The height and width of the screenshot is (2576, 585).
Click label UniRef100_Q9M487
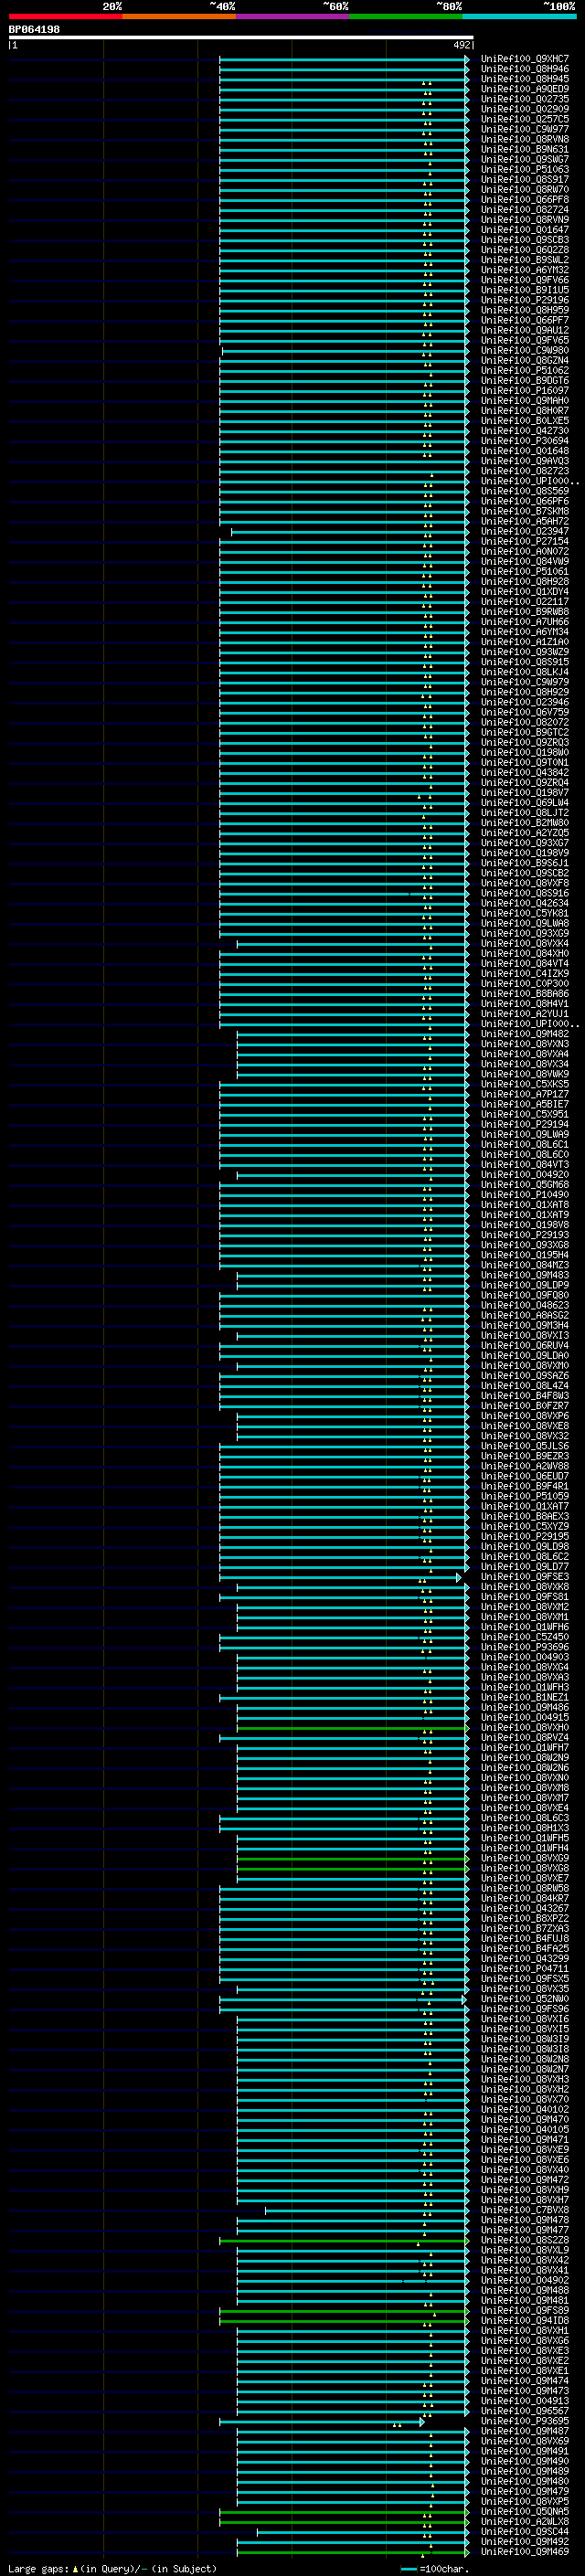click(525, 2431)
